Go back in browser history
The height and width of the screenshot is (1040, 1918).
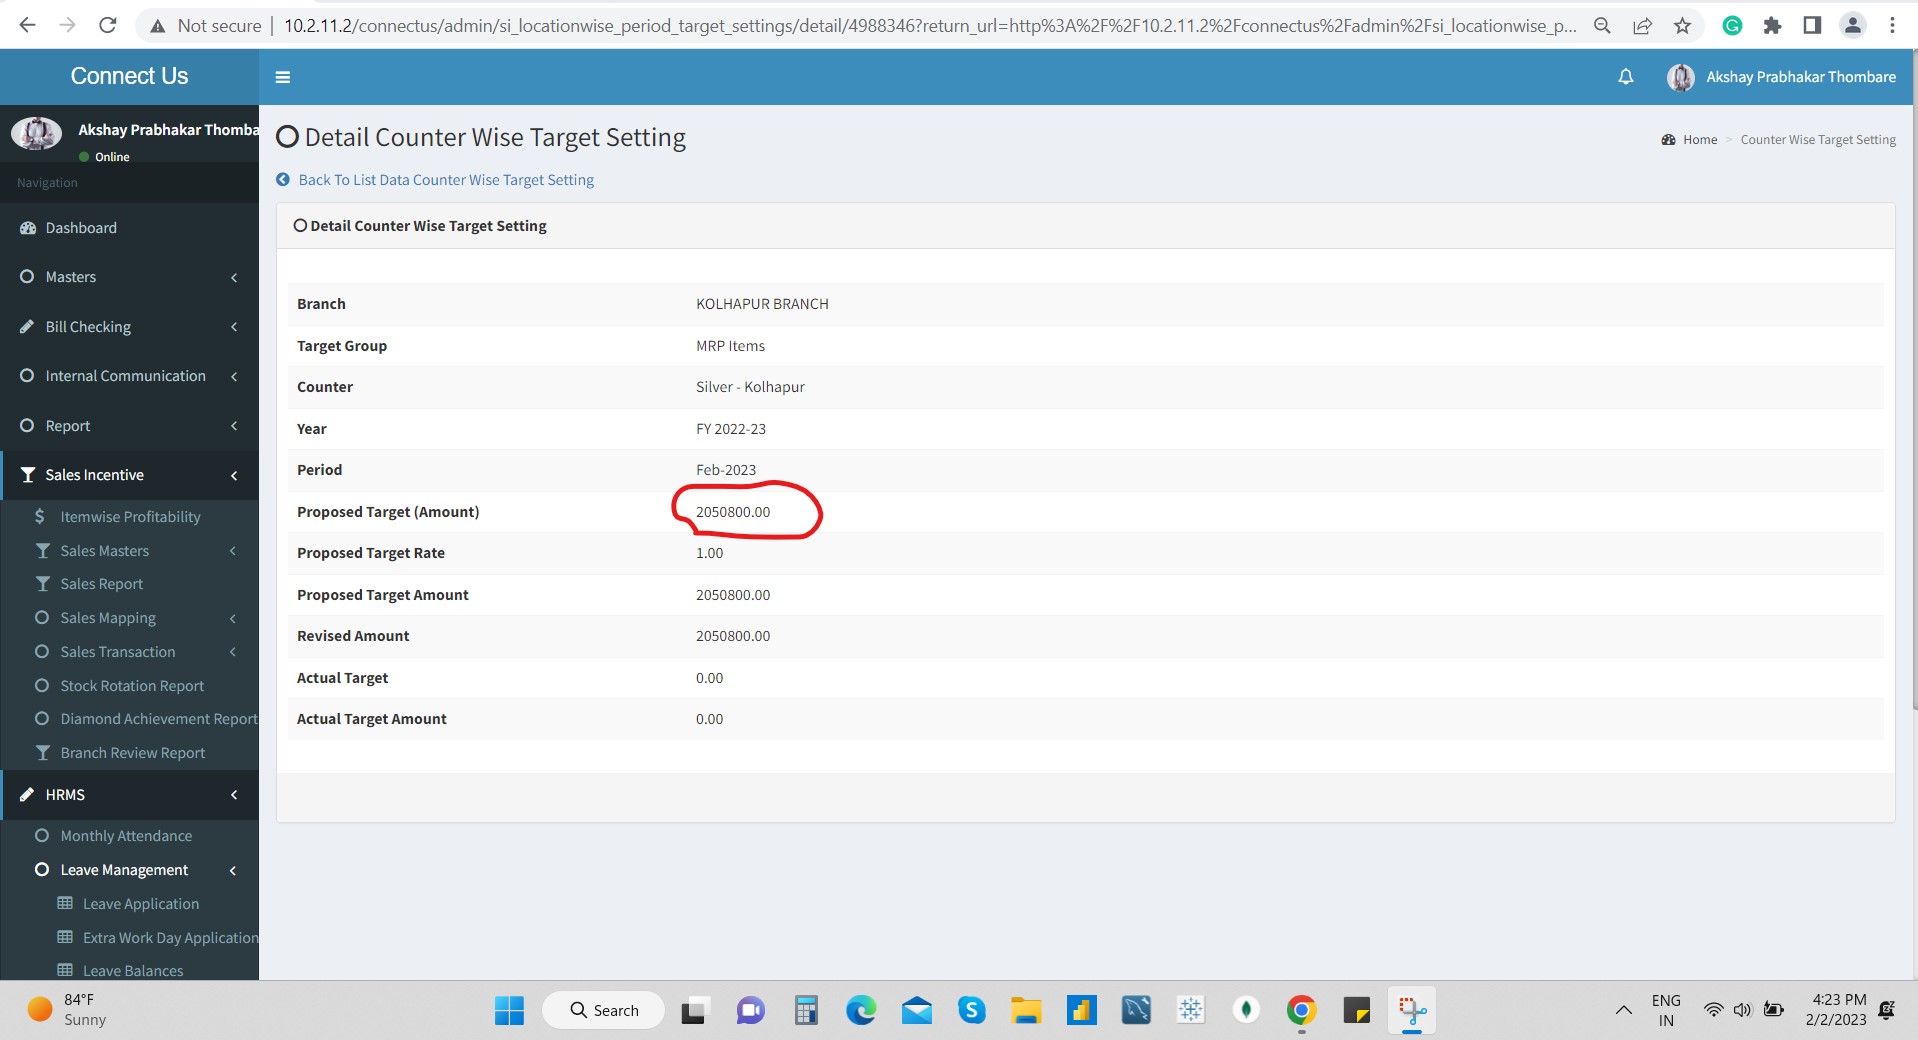pos(27,25)
